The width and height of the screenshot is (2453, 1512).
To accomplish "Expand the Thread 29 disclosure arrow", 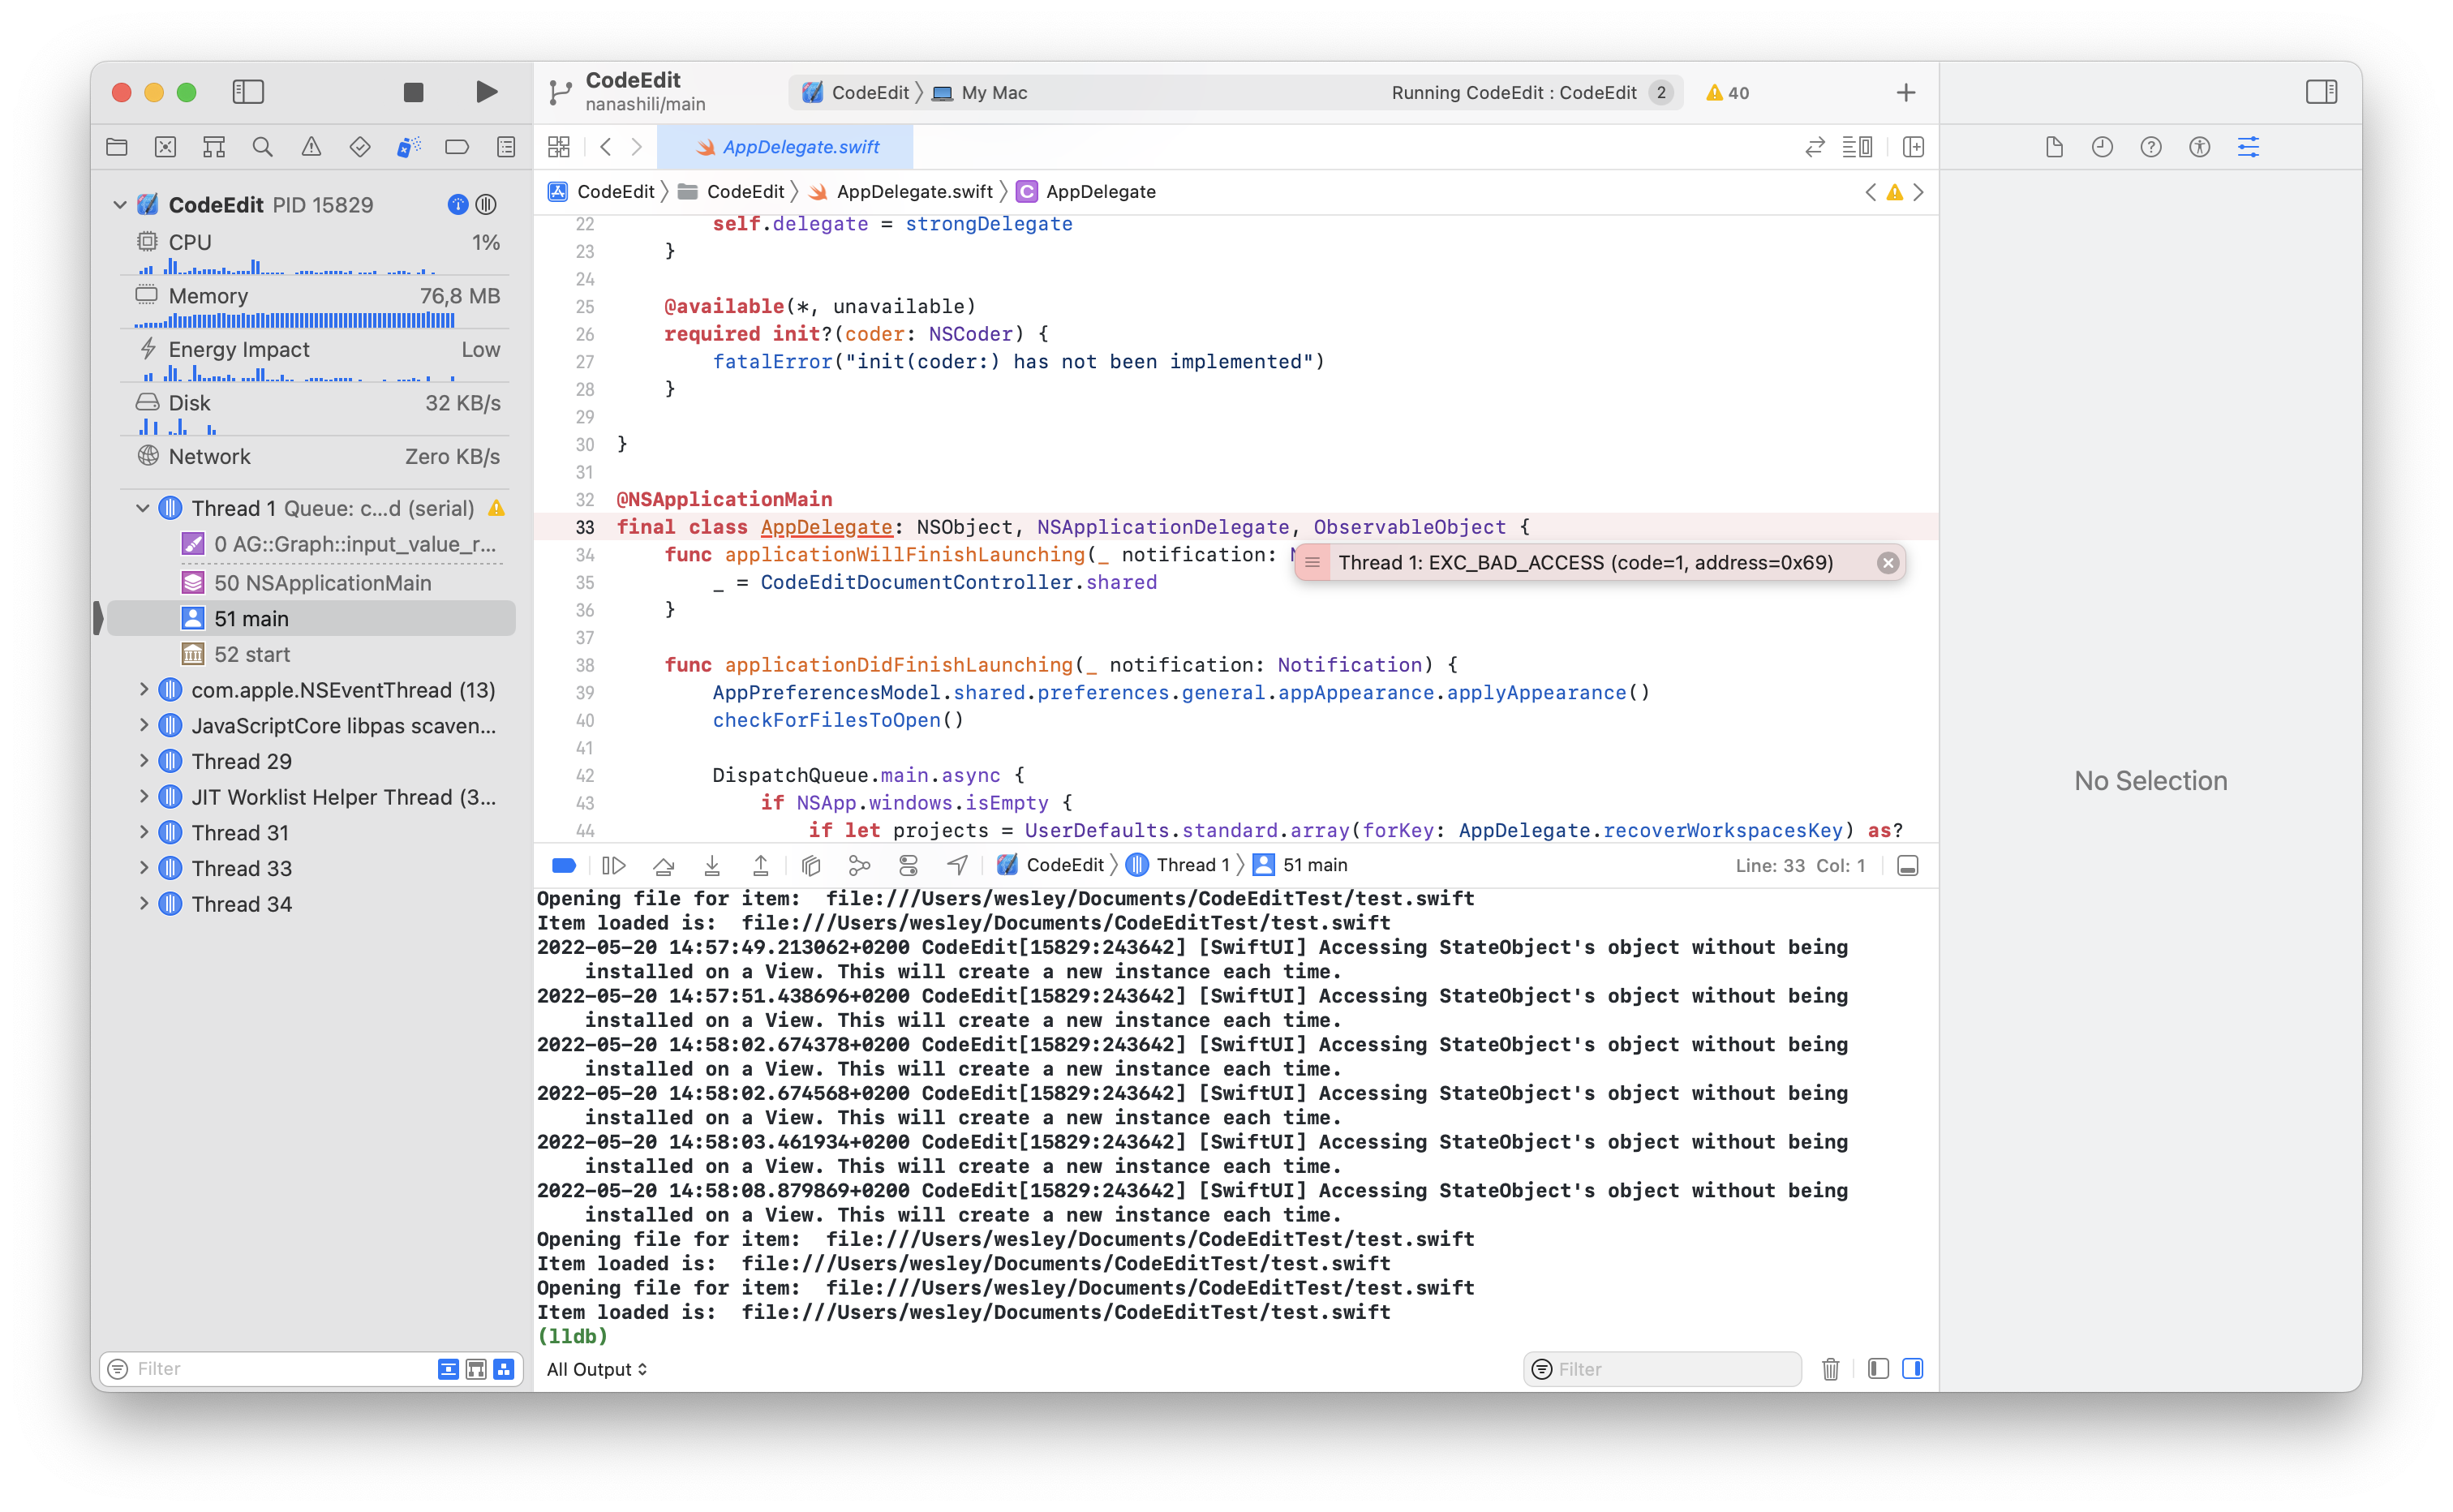I will click(x=143, y=761).
